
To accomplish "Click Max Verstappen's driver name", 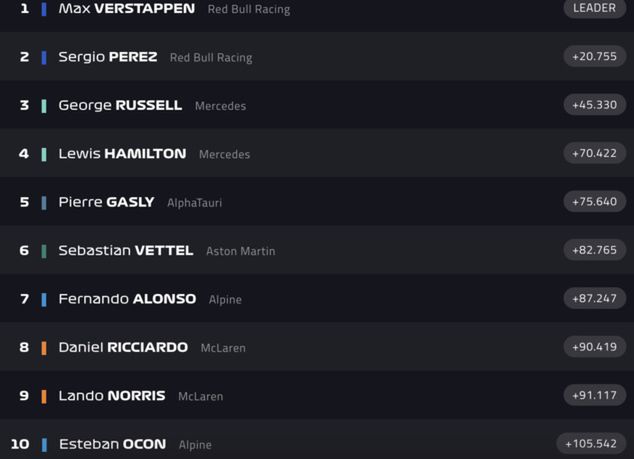I will 126,9.
